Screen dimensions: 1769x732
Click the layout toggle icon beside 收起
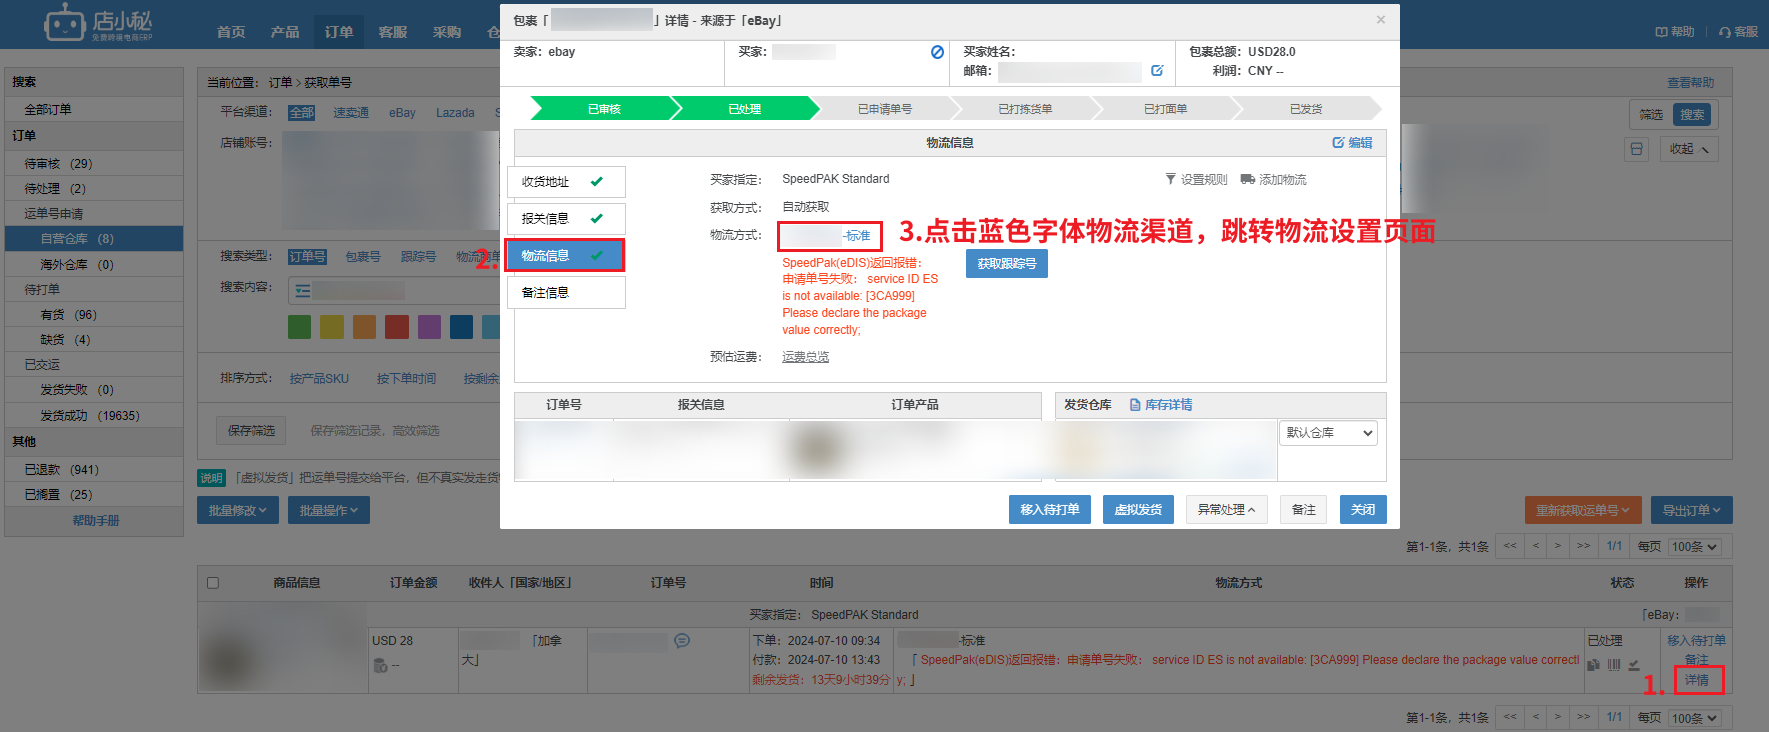[1636, 149]
